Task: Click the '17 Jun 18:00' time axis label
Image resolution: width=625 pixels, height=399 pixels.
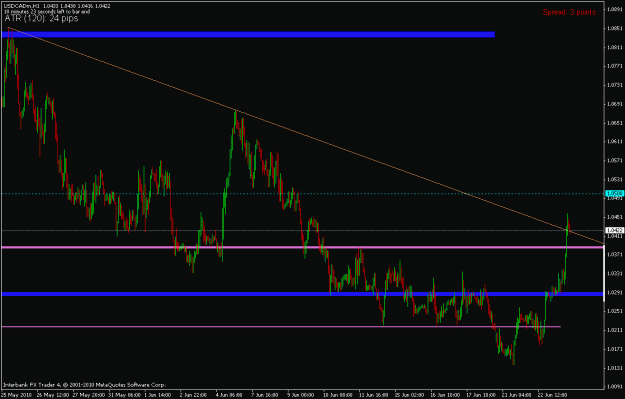Action: coord(481,395)
